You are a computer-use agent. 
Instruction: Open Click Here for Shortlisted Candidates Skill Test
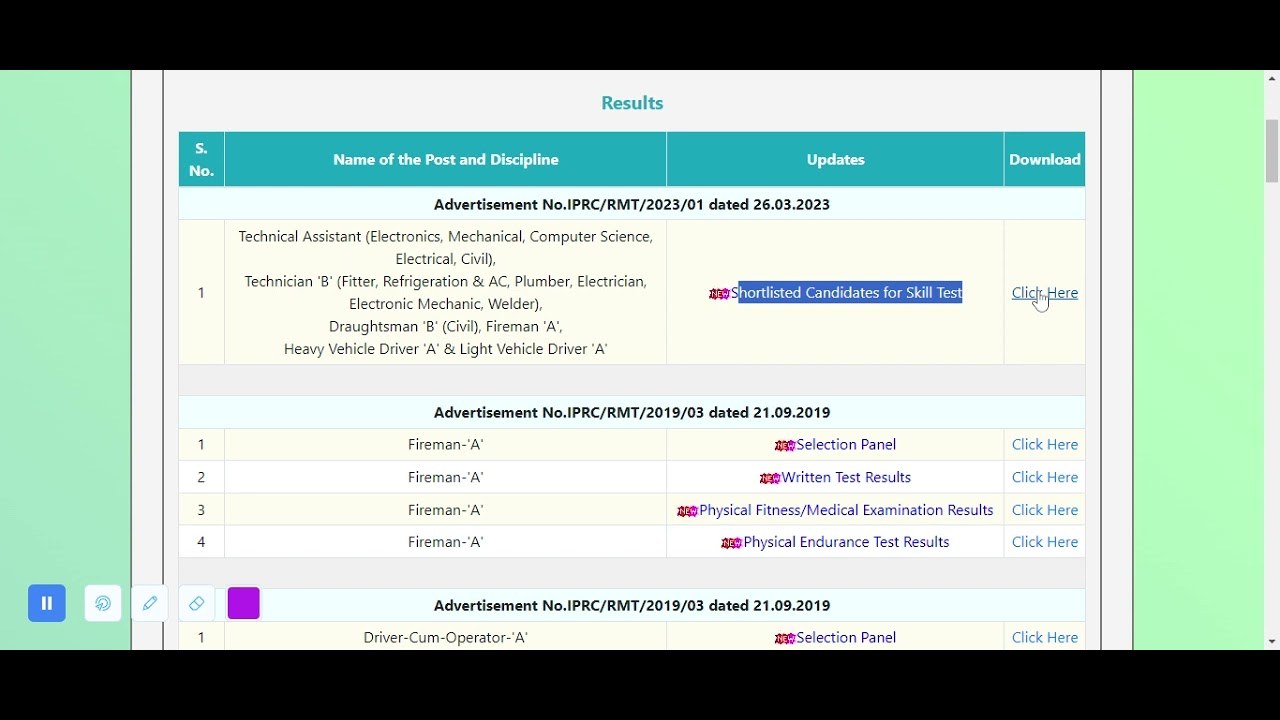pyautogui.click(x=1045, y=293)
